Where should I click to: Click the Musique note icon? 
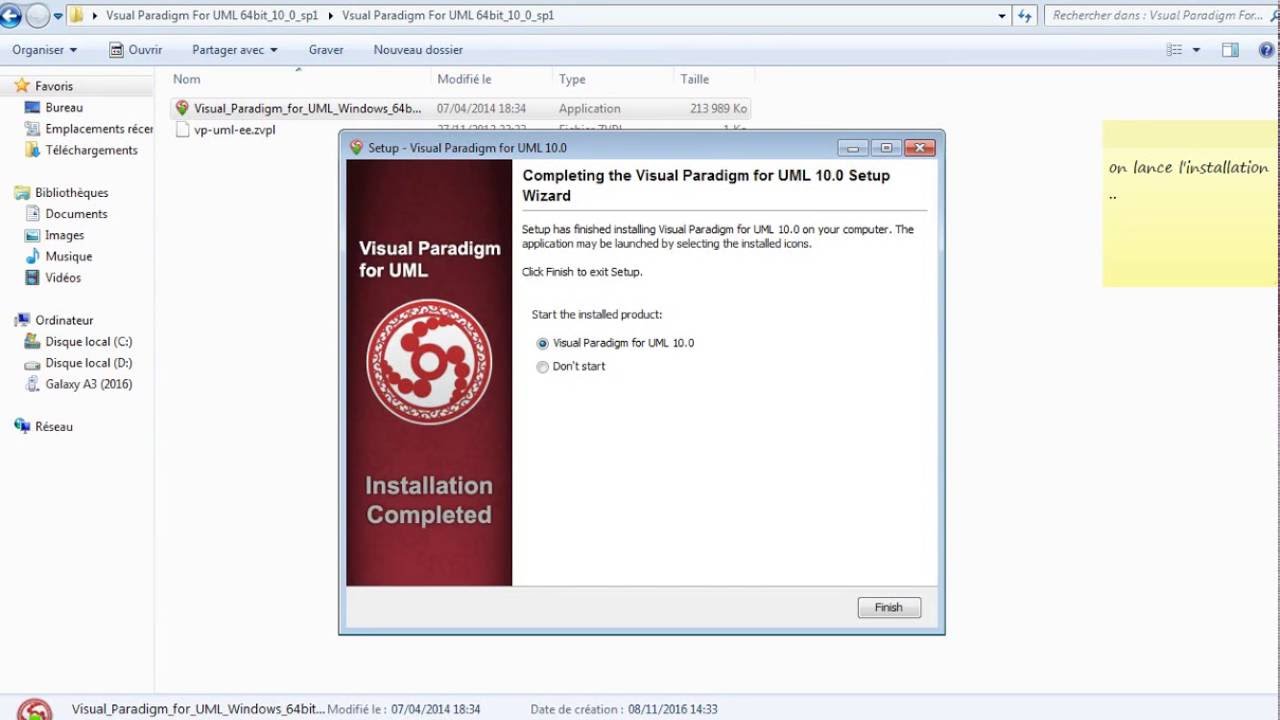32,257
